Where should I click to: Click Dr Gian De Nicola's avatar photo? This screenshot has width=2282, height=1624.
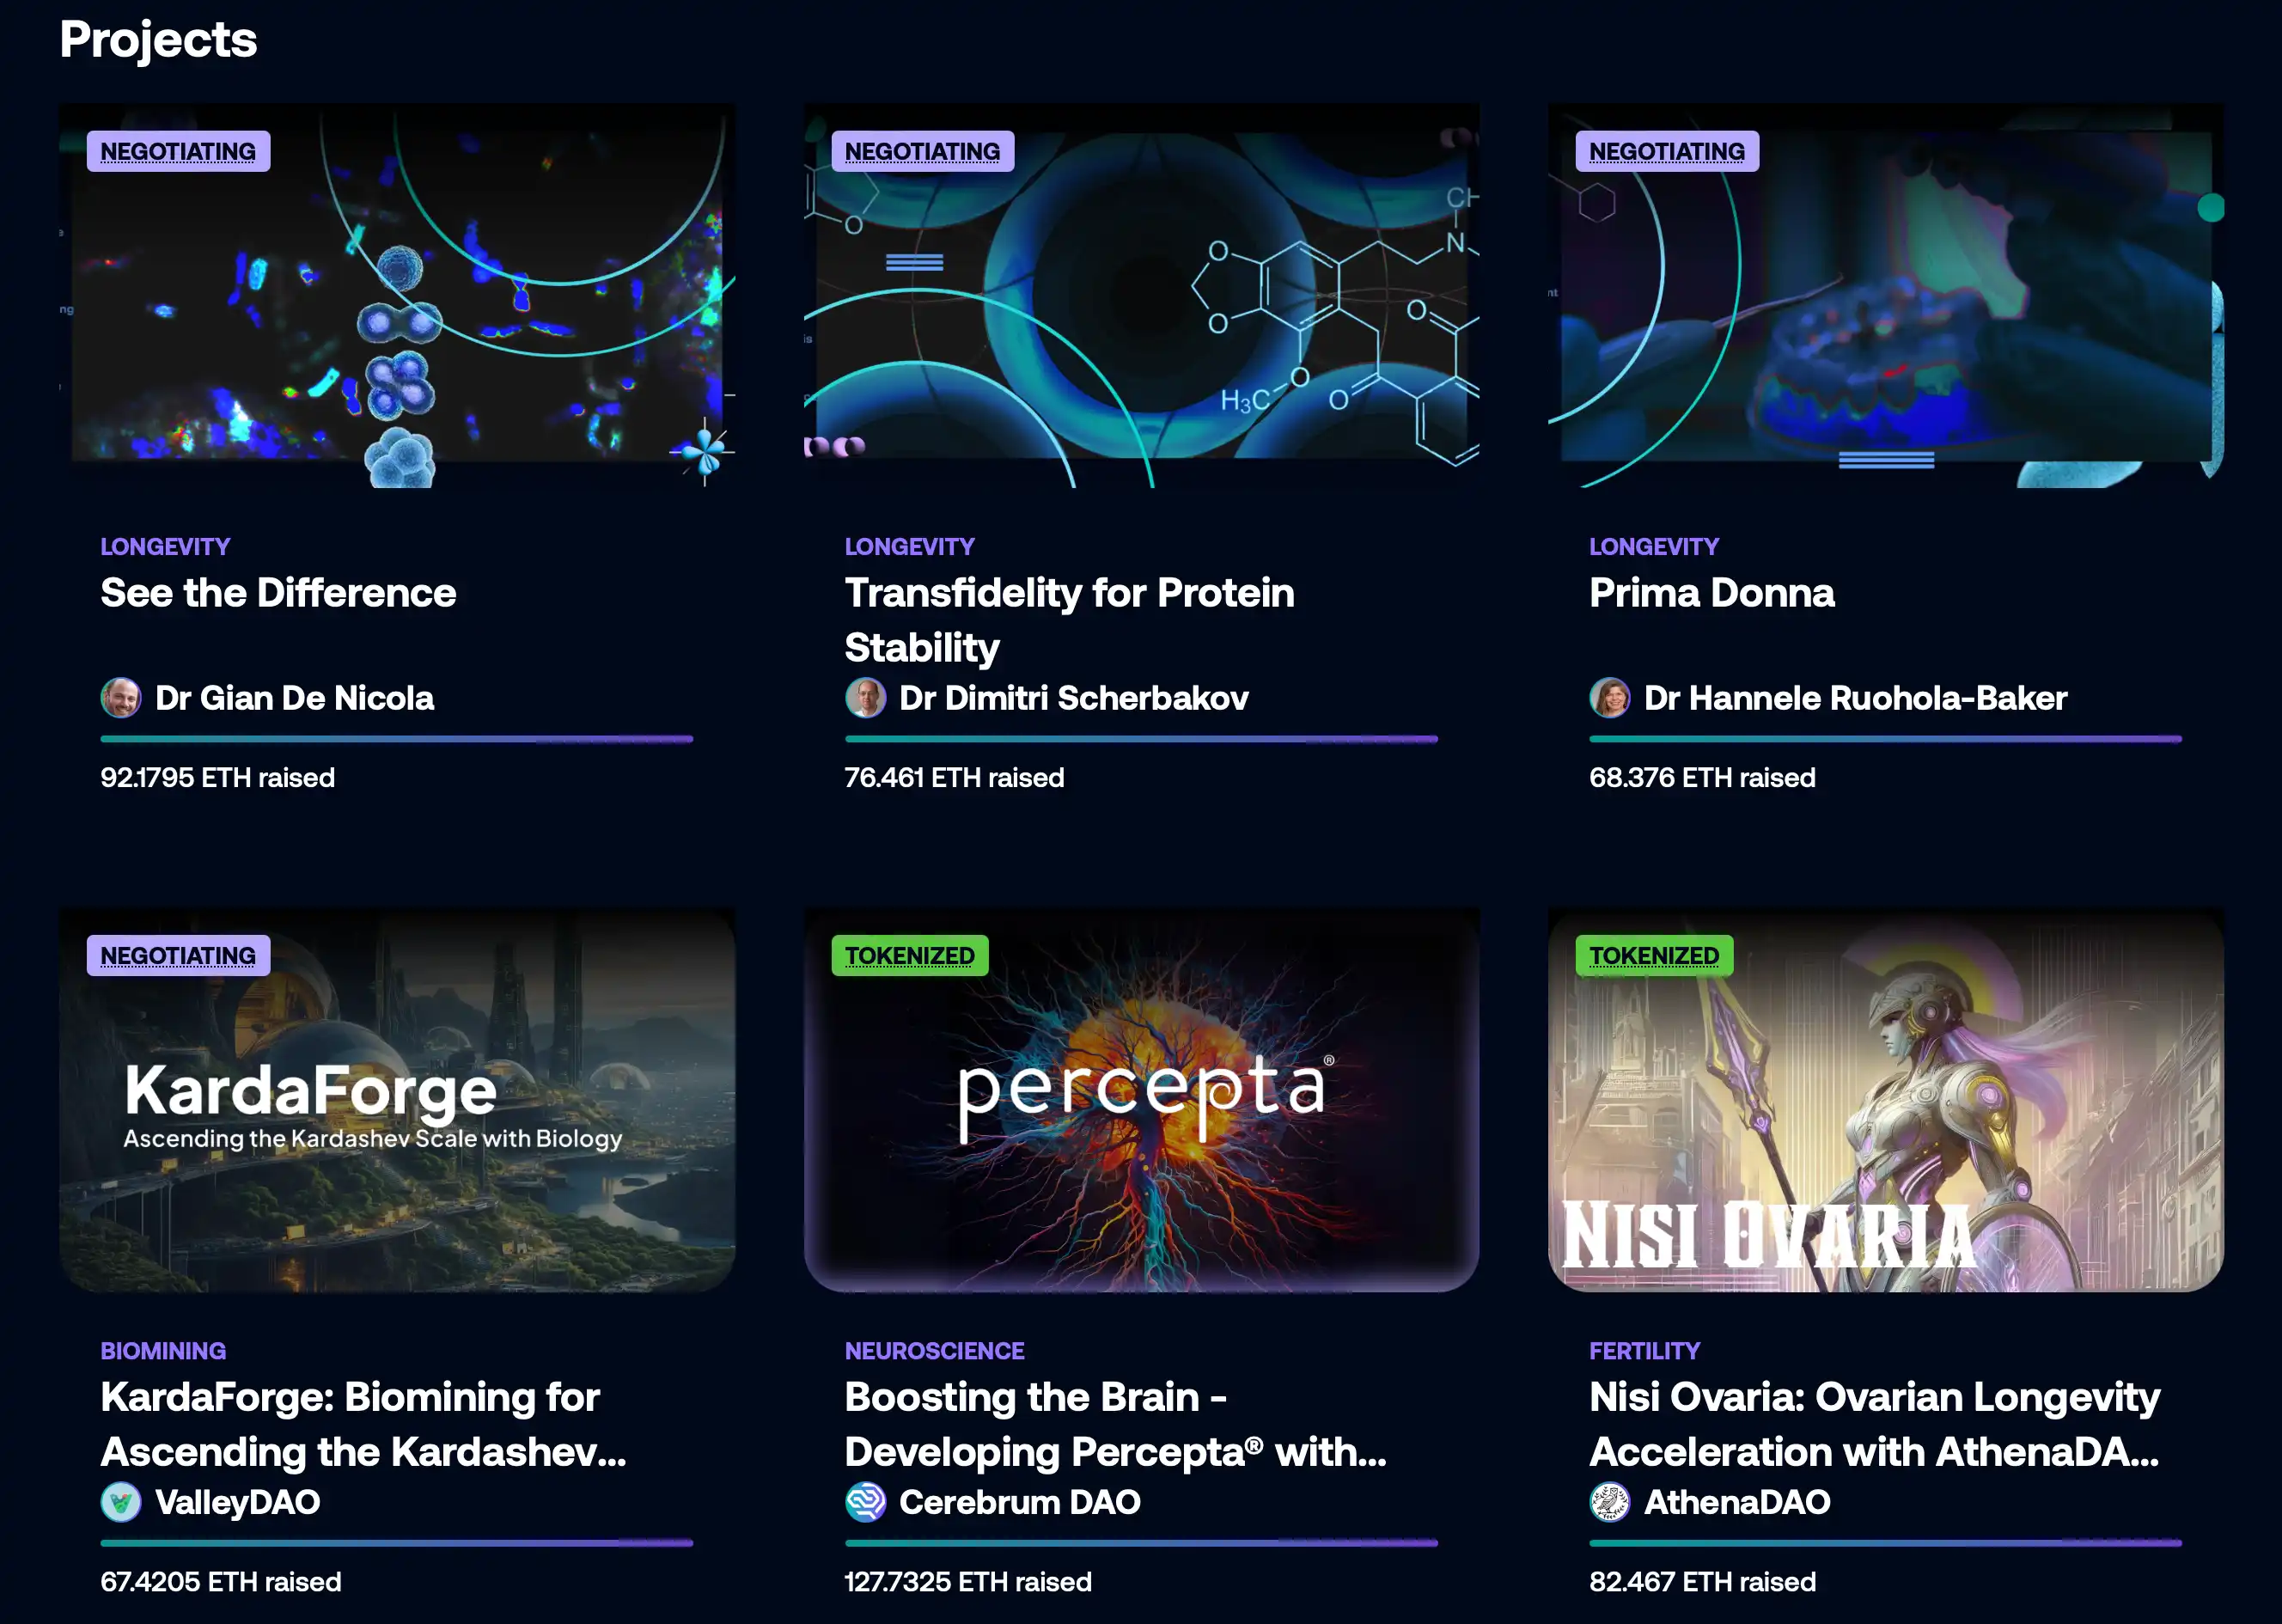point(121,698)
